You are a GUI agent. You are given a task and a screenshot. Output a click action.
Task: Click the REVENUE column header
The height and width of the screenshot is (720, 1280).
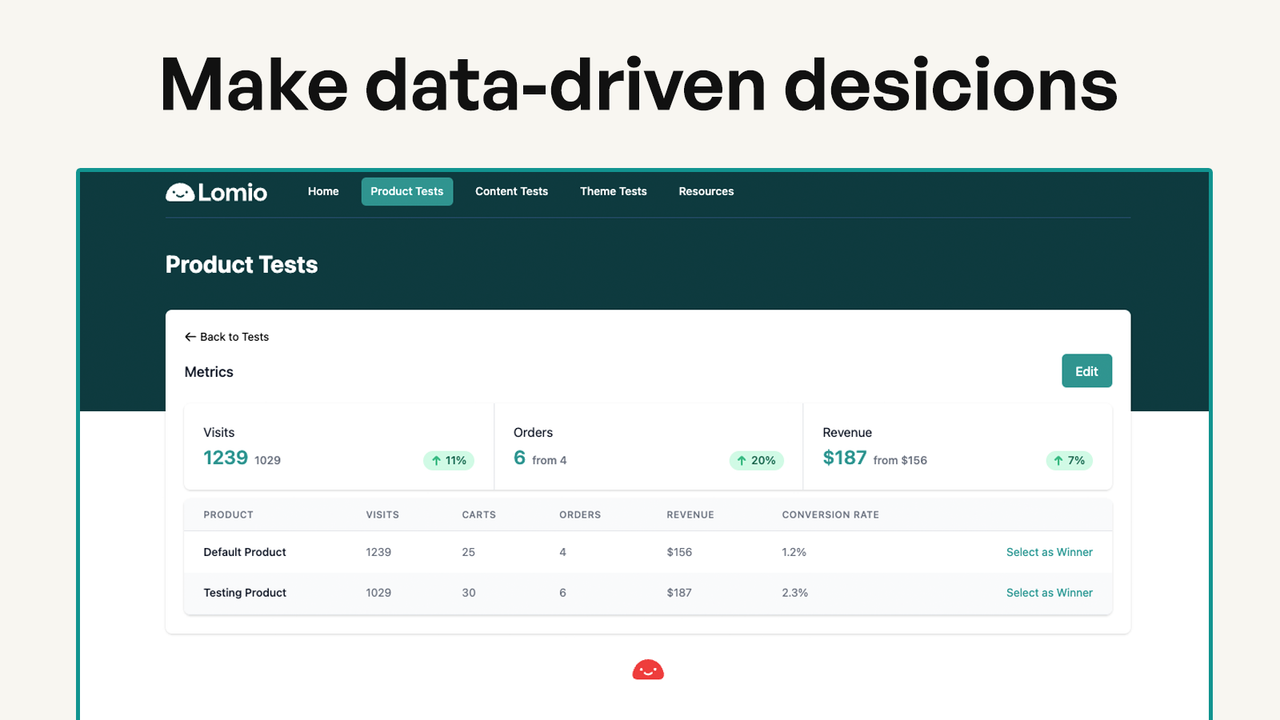[x=690, y=515]
